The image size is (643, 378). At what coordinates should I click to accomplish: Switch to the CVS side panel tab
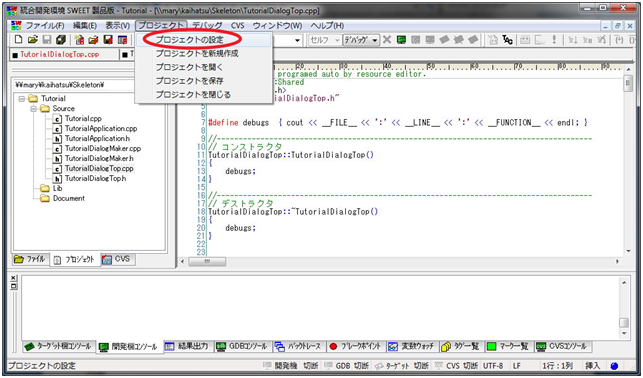point(117,259)
